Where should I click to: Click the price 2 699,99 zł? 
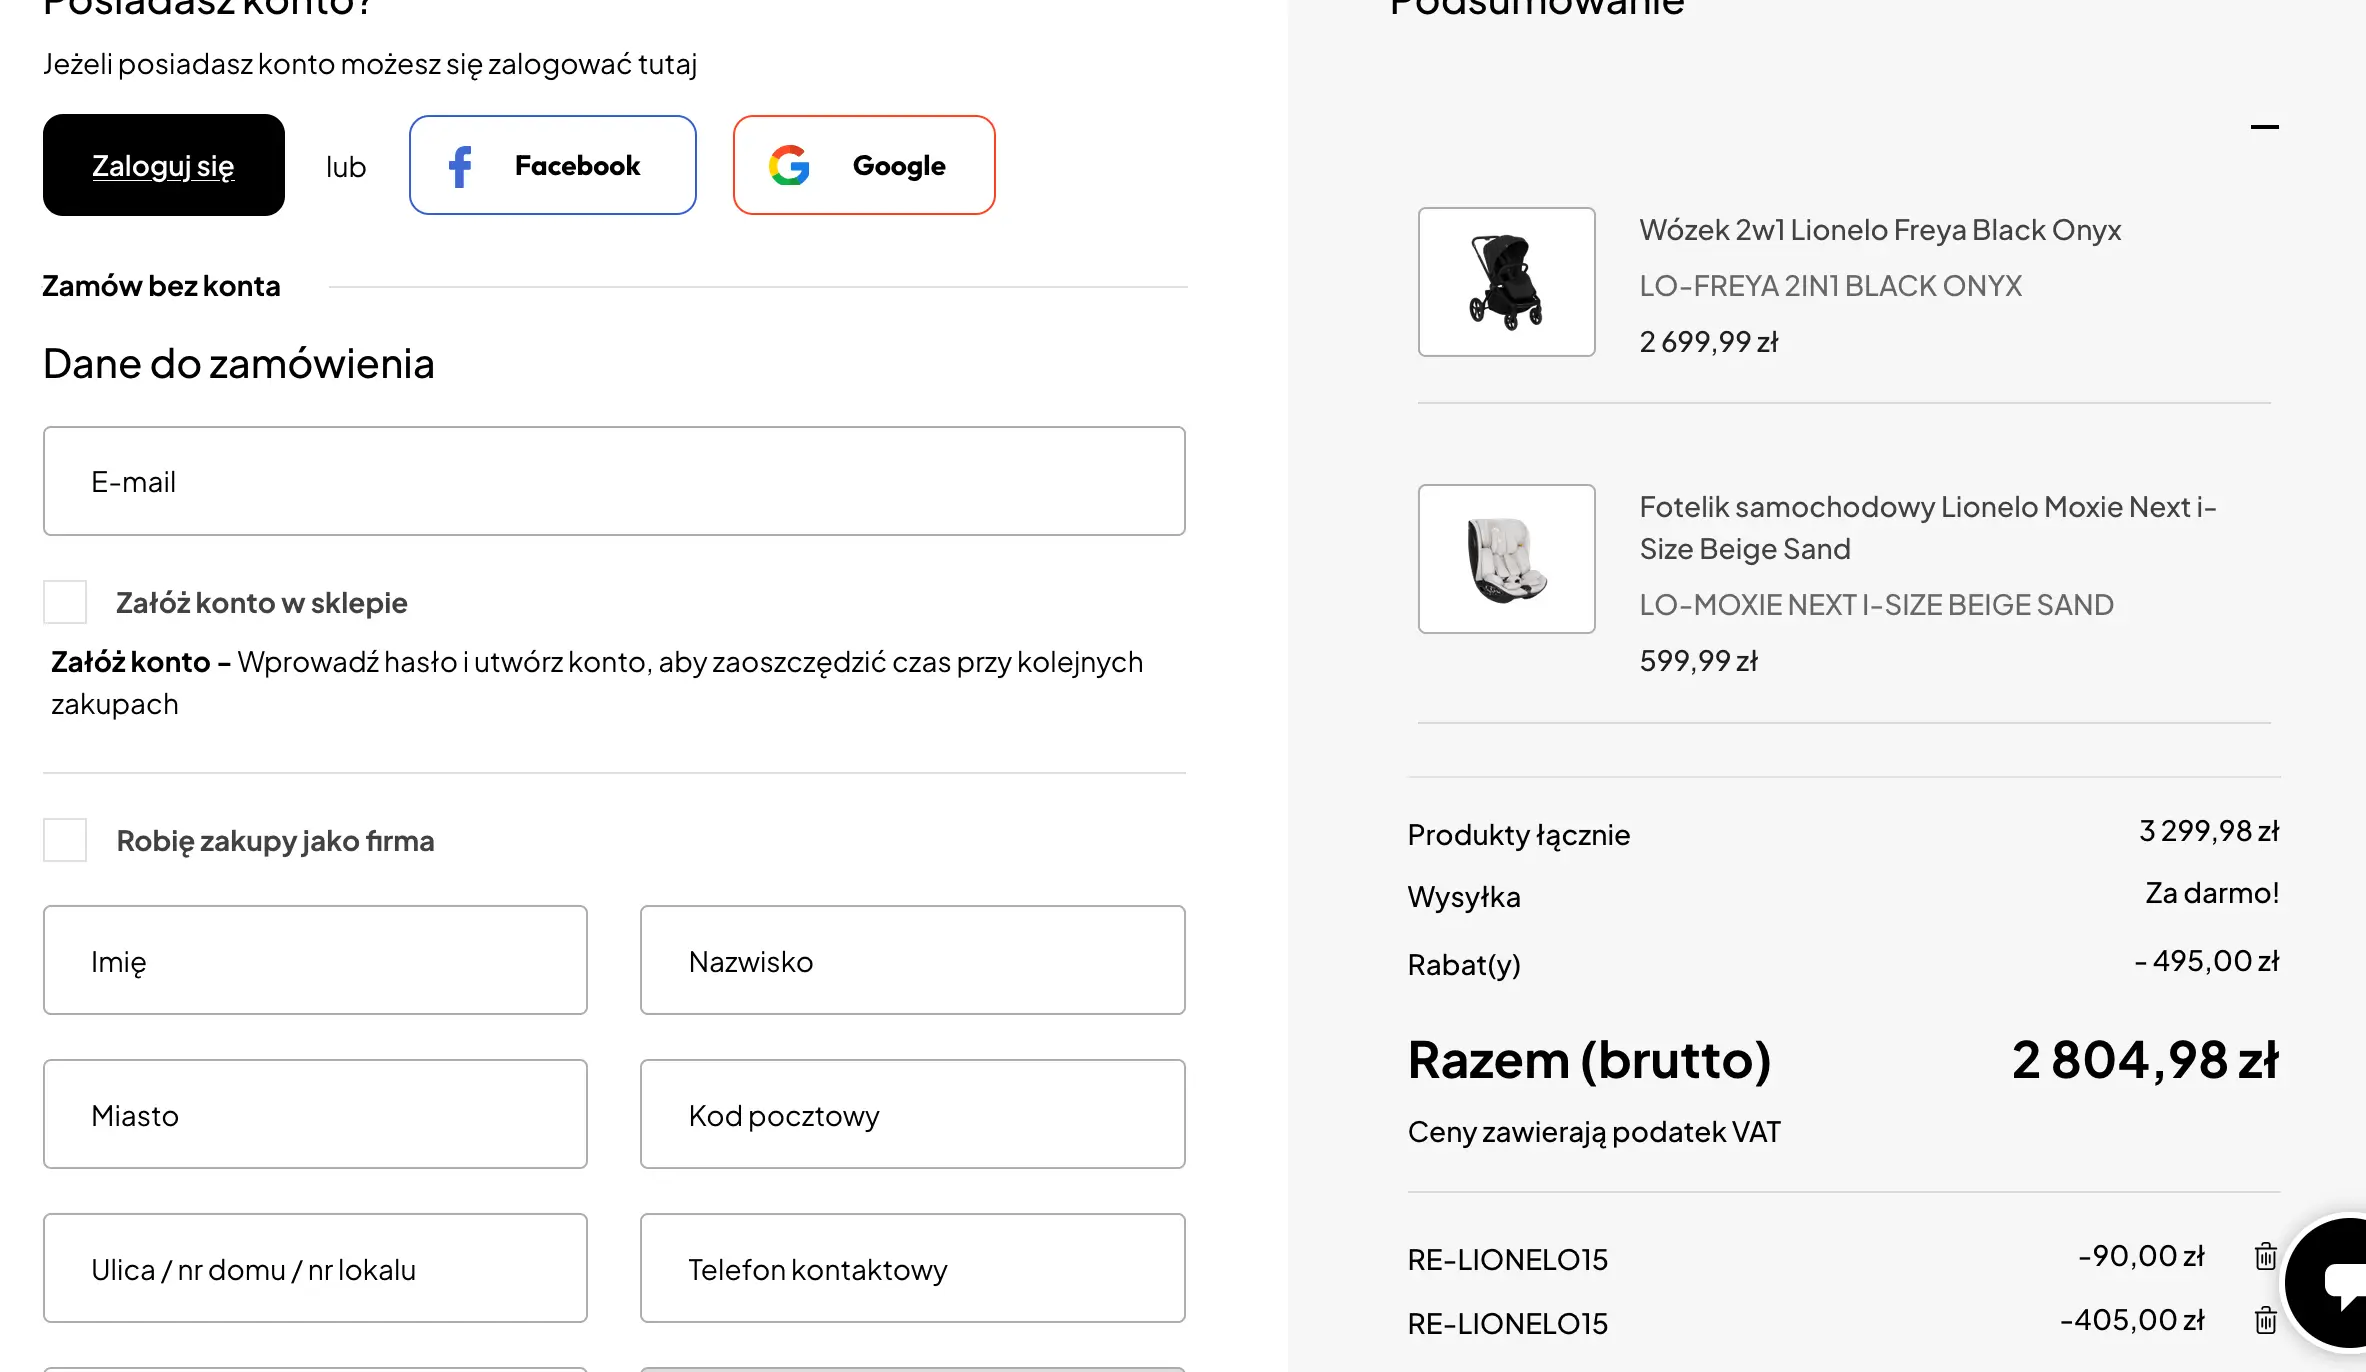coord(1709,342)
